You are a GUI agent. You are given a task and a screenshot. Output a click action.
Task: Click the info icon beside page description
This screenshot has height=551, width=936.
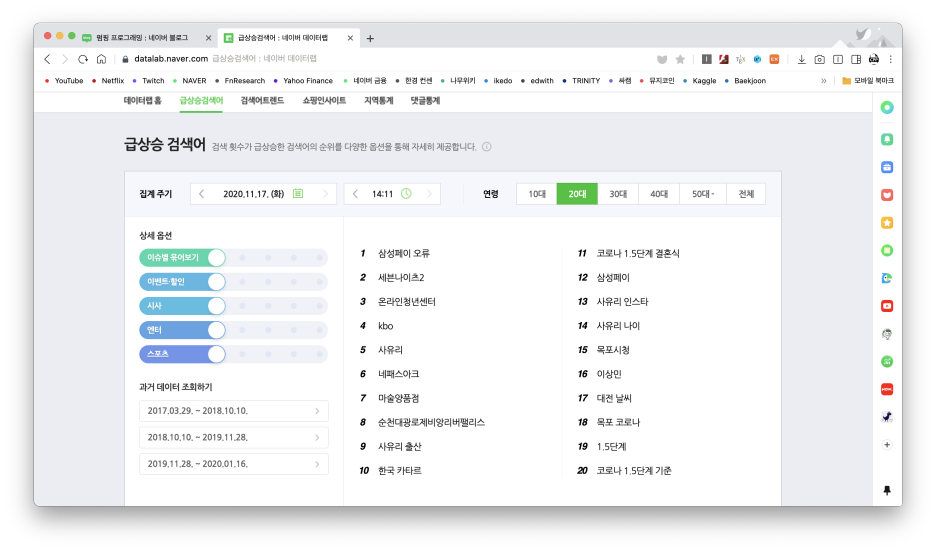point(487,147)
